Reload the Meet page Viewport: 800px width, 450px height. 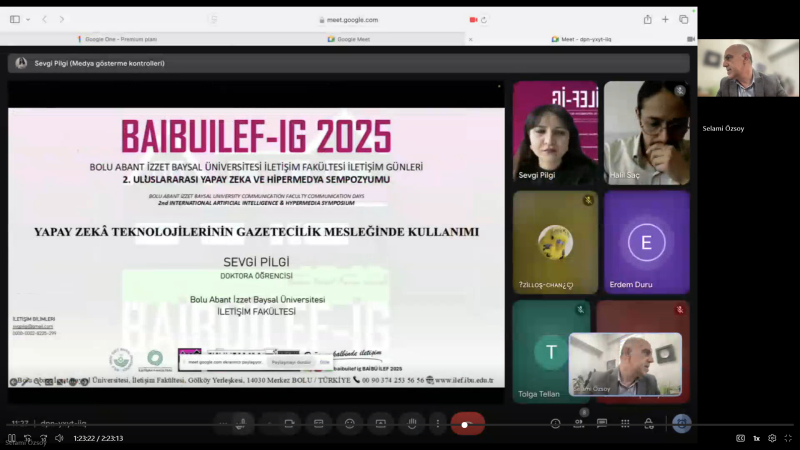[x=484, y=20]
